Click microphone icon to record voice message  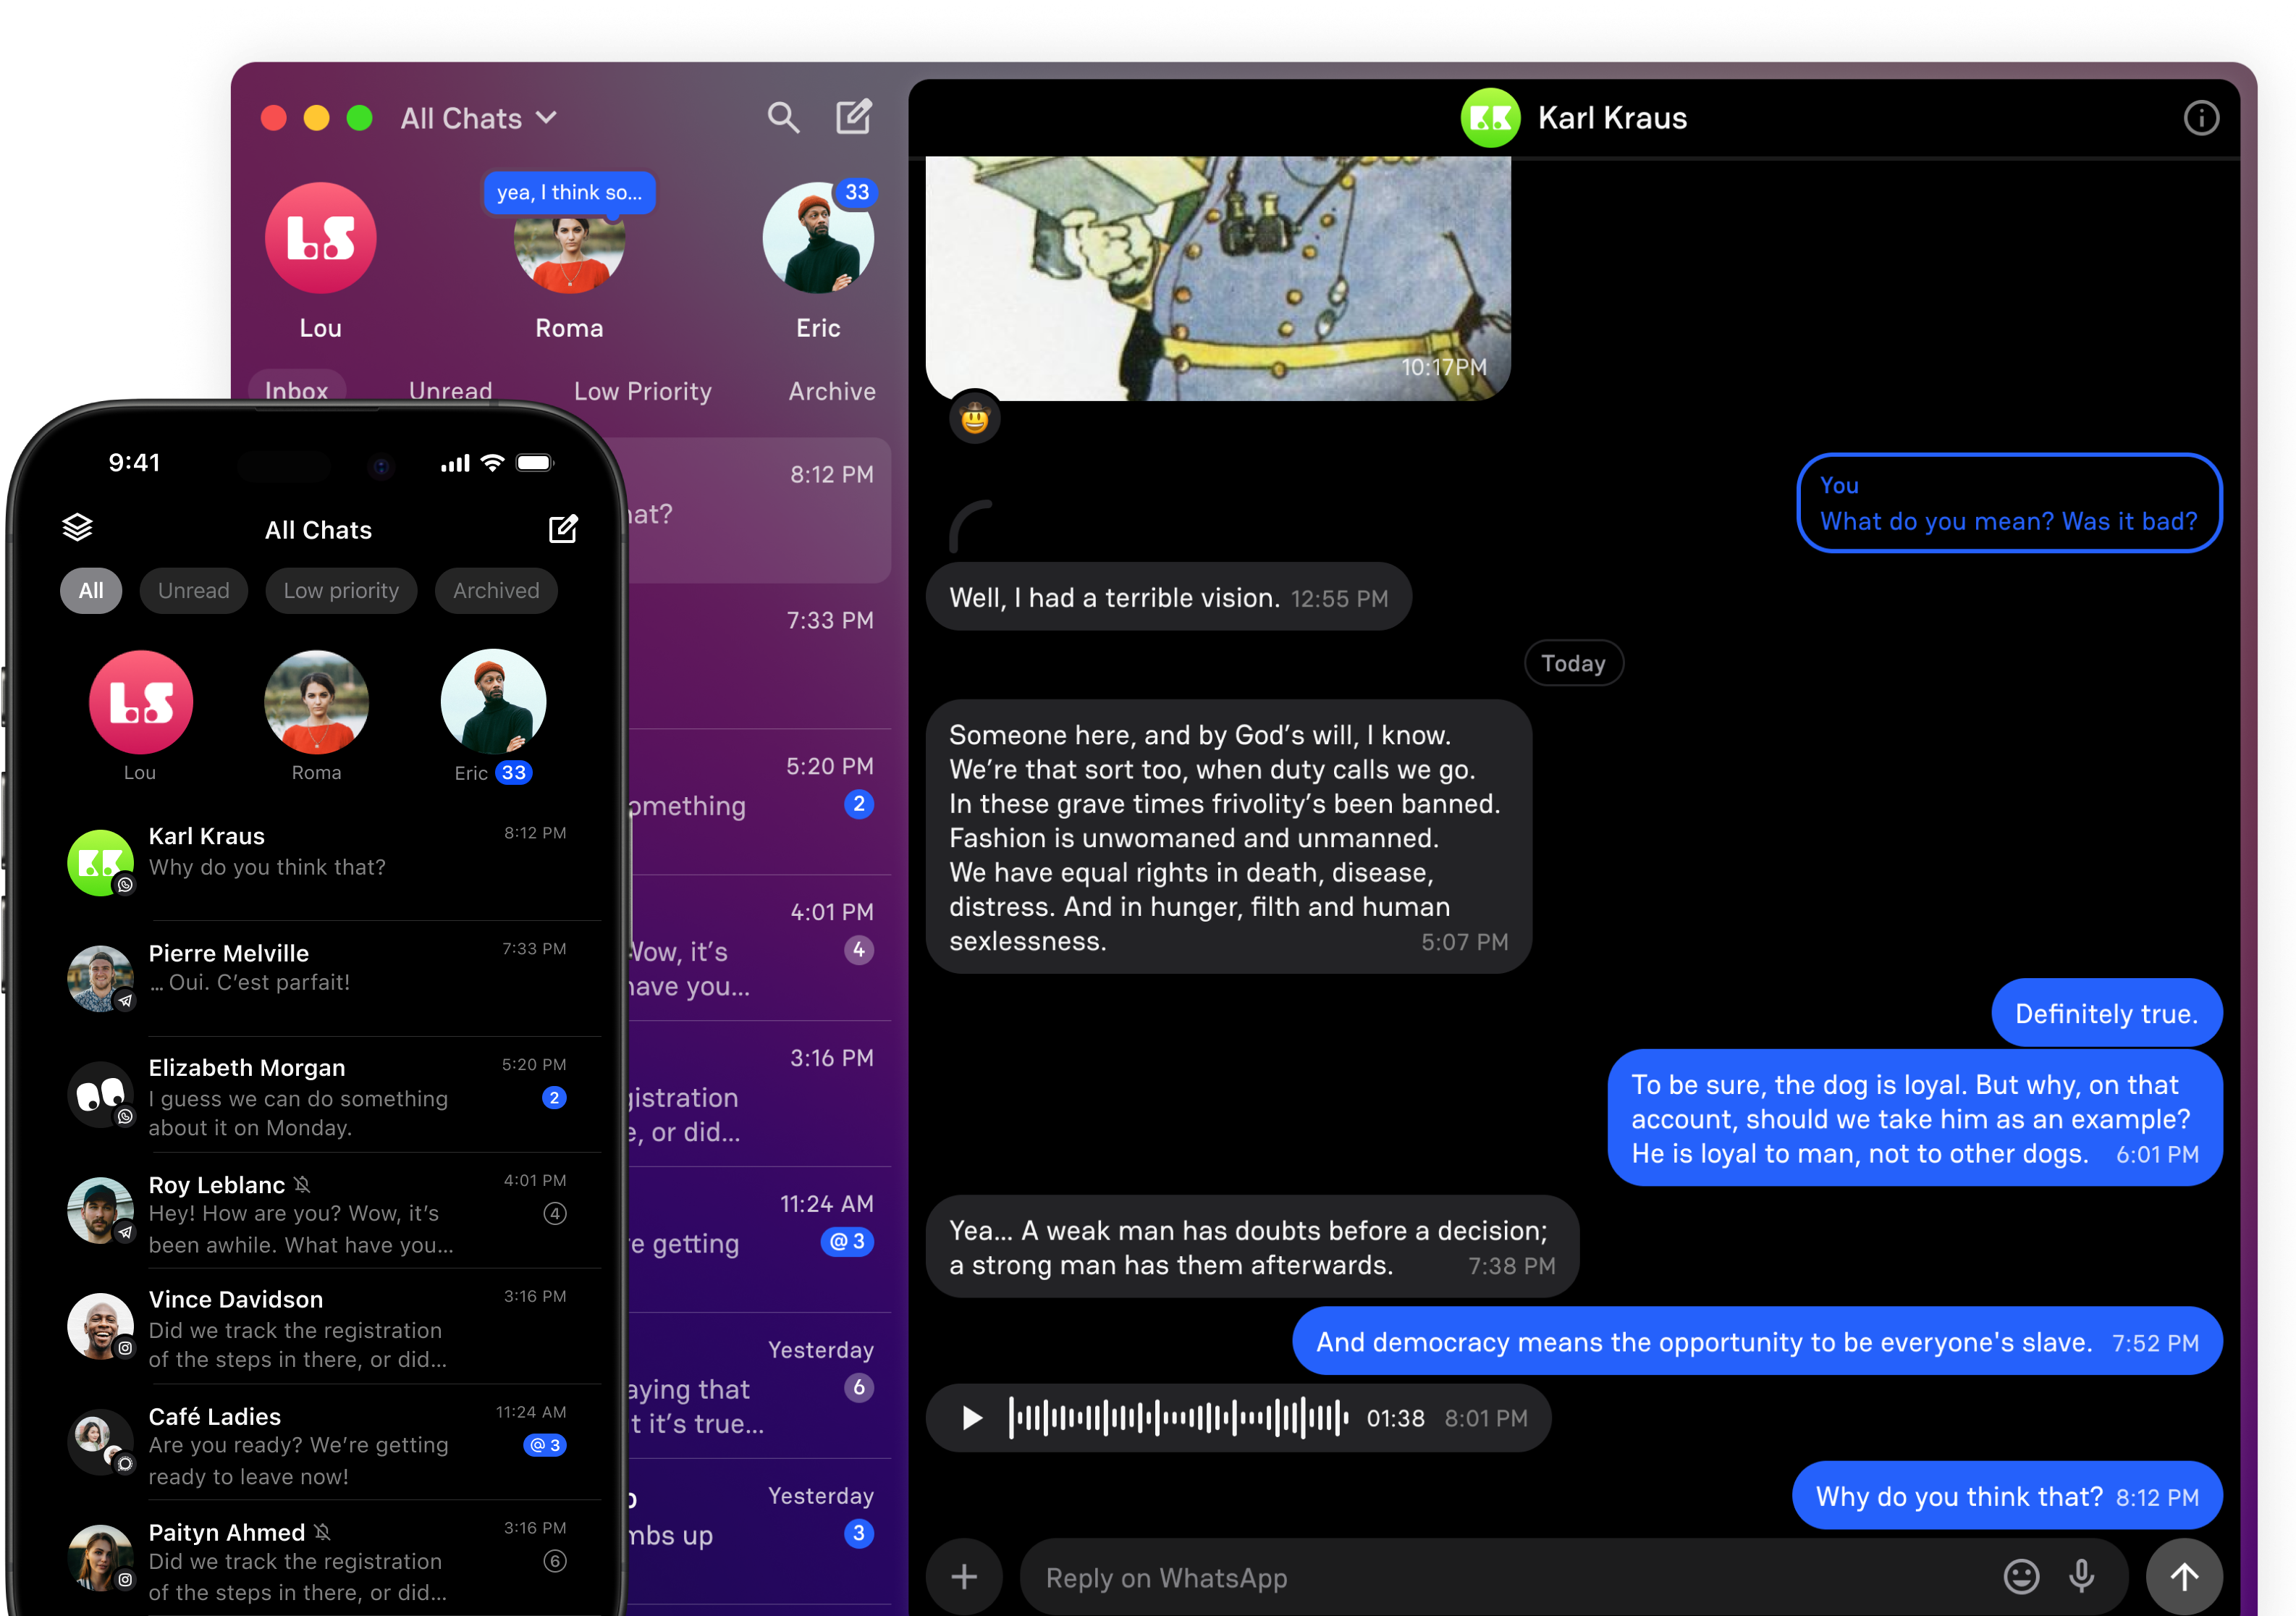tap(2082, 1577)
